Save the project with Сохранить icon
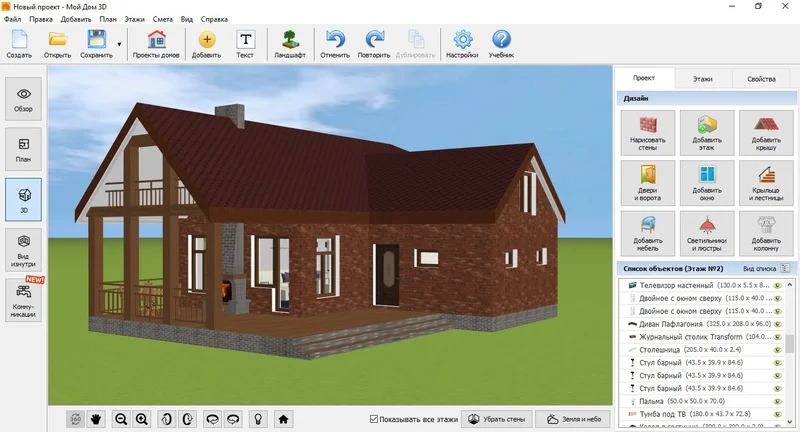This screenshot has height=432, width=800. tap(96, 44)
